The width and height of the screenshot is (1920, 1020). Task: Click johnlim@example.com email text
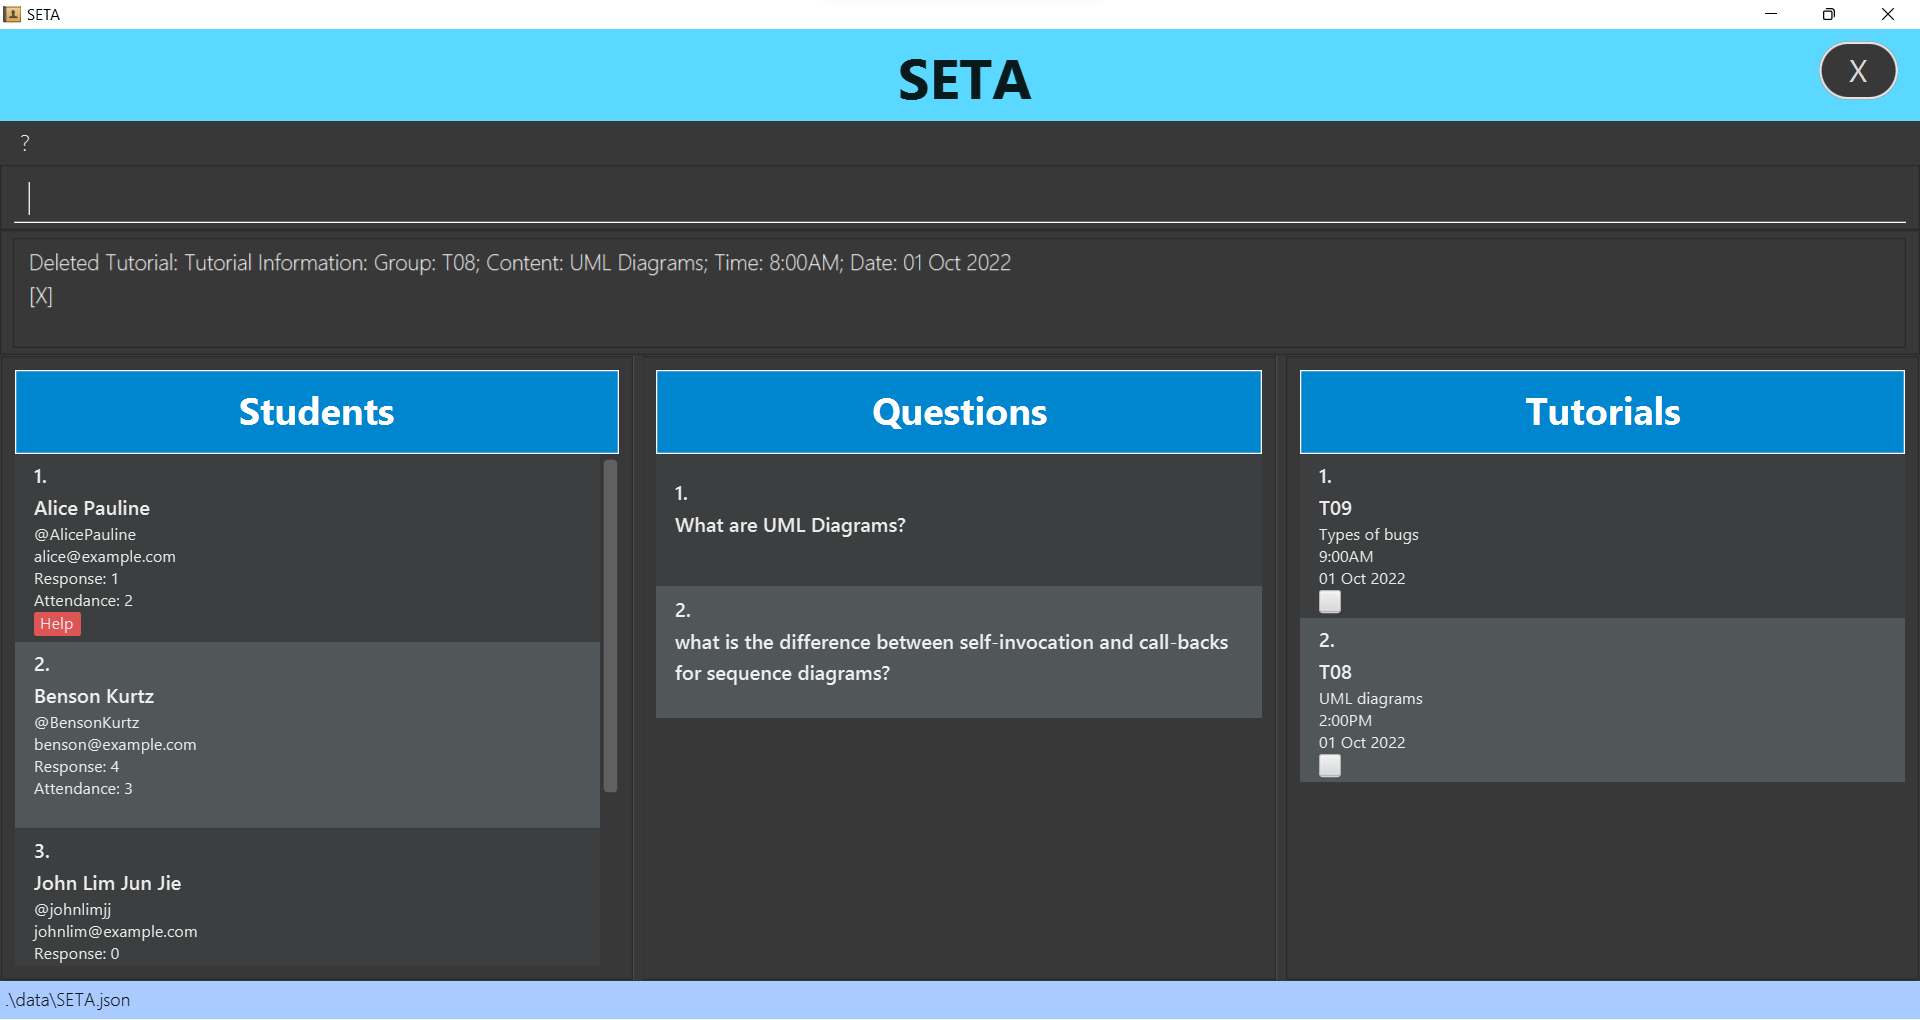pyautogui.click(x=115, y=932)
